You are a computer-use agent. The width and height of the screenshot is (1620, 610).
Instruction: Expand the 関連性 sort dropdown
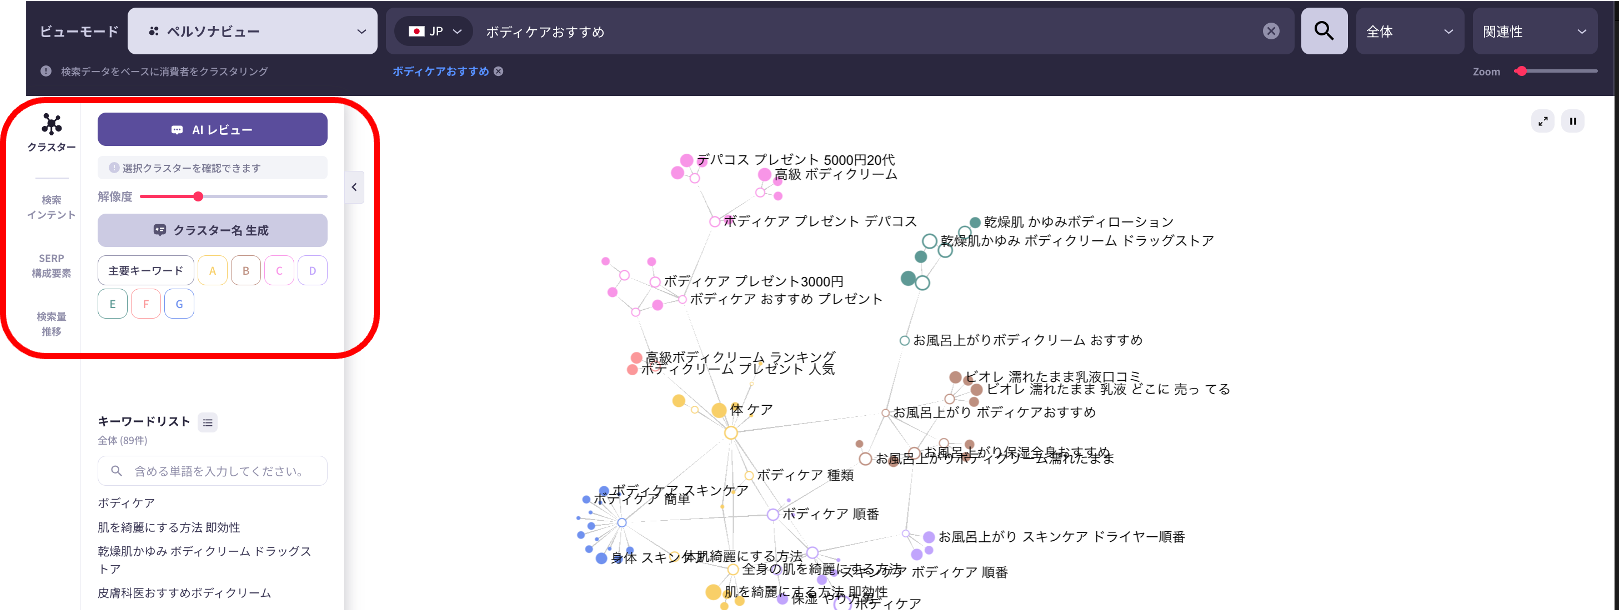1534,32
